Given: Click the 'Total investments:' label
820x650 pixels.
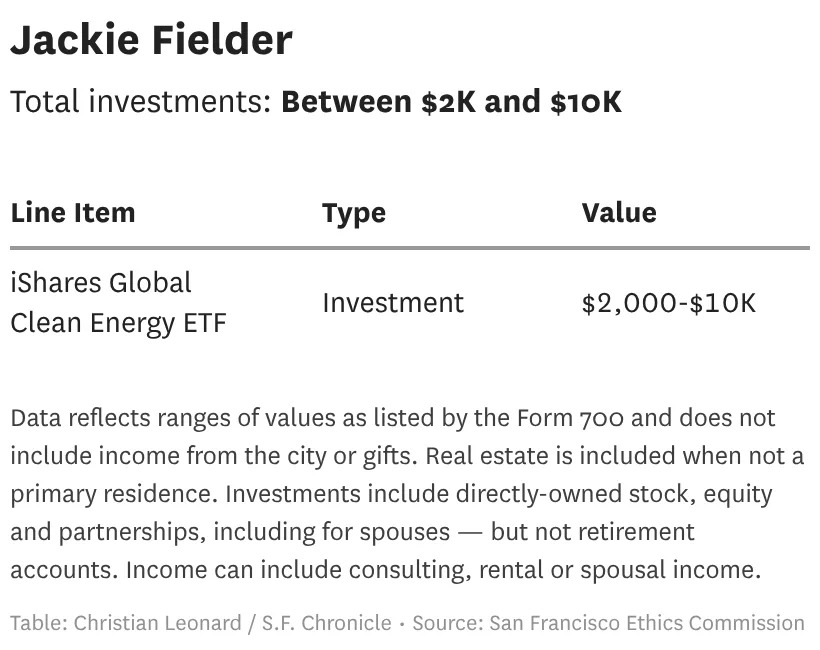Looking at the screenshot, I should tap(141, 102).
